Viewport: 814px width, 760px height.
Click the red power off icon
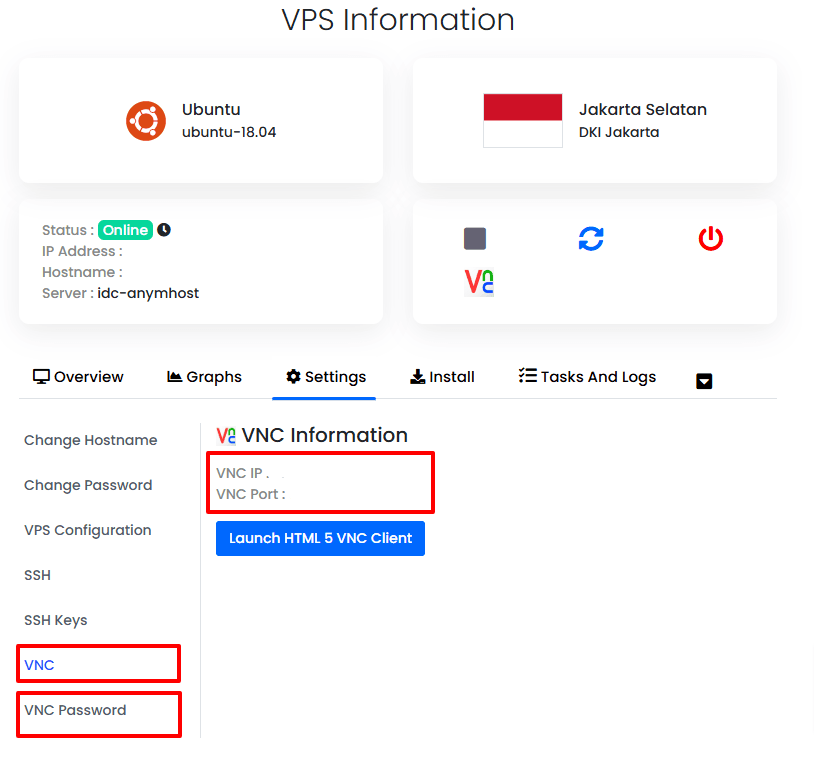(710, 239)
